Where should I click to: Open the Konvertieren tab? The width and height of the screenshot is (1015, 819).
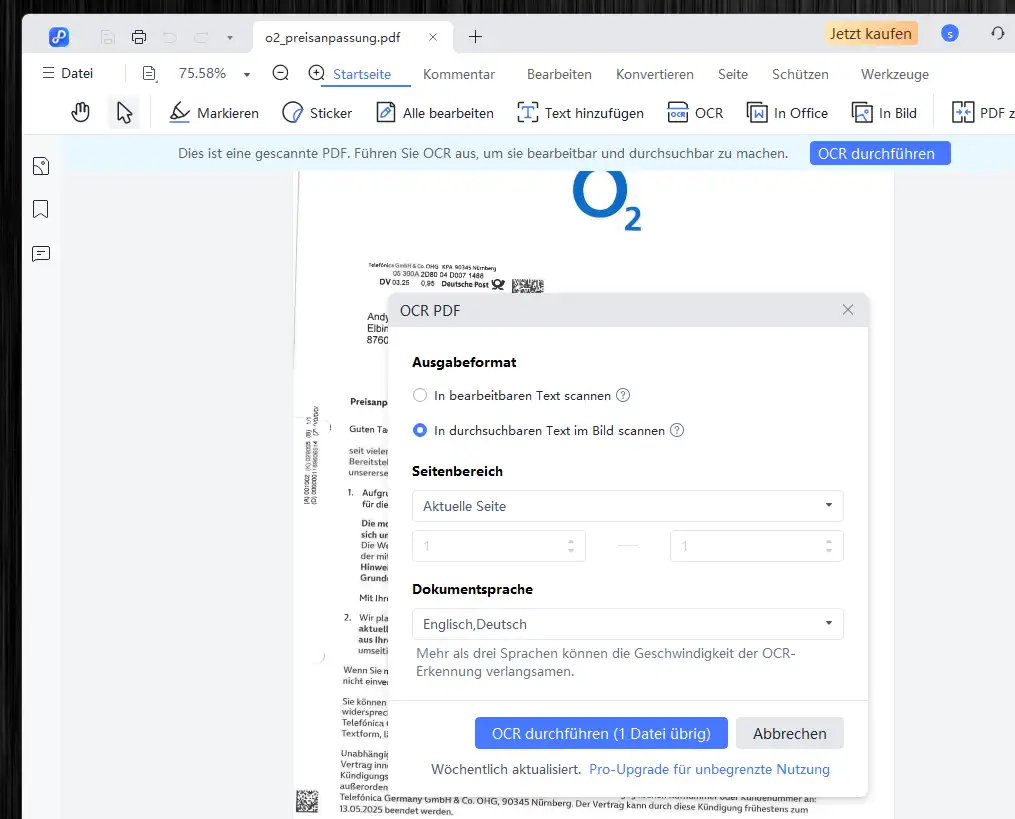(654, 74)
